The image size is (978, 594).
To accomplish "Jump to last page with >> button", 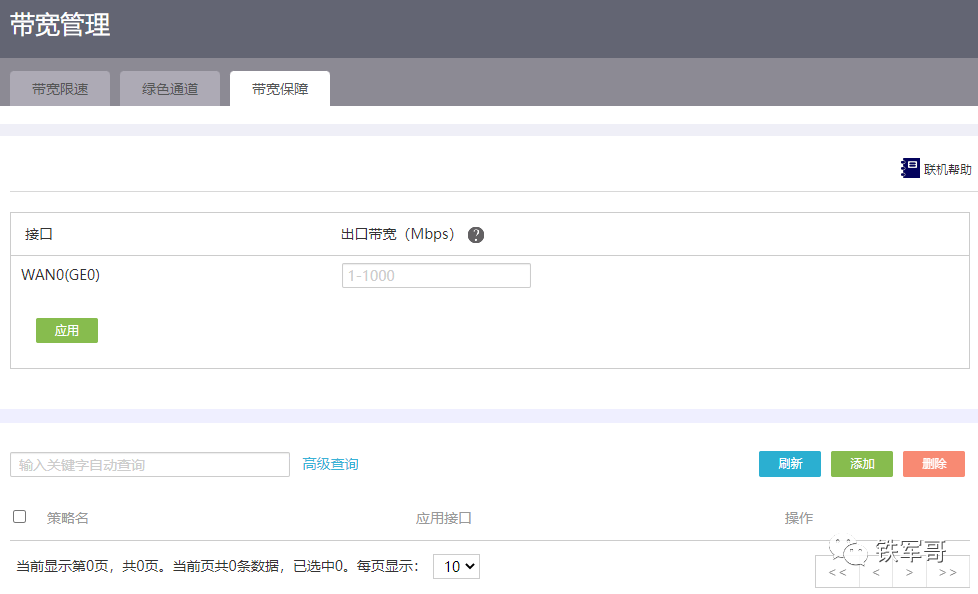I will click(x=946, y=573).
